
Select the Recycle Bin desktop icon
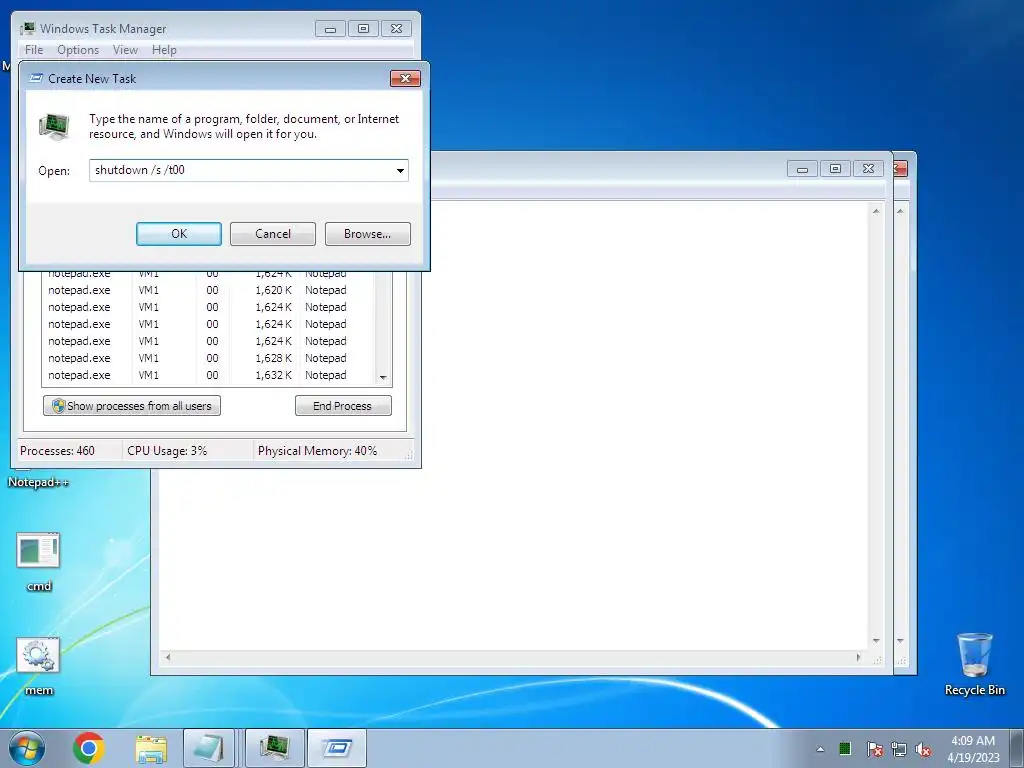[x=975, y=664]
